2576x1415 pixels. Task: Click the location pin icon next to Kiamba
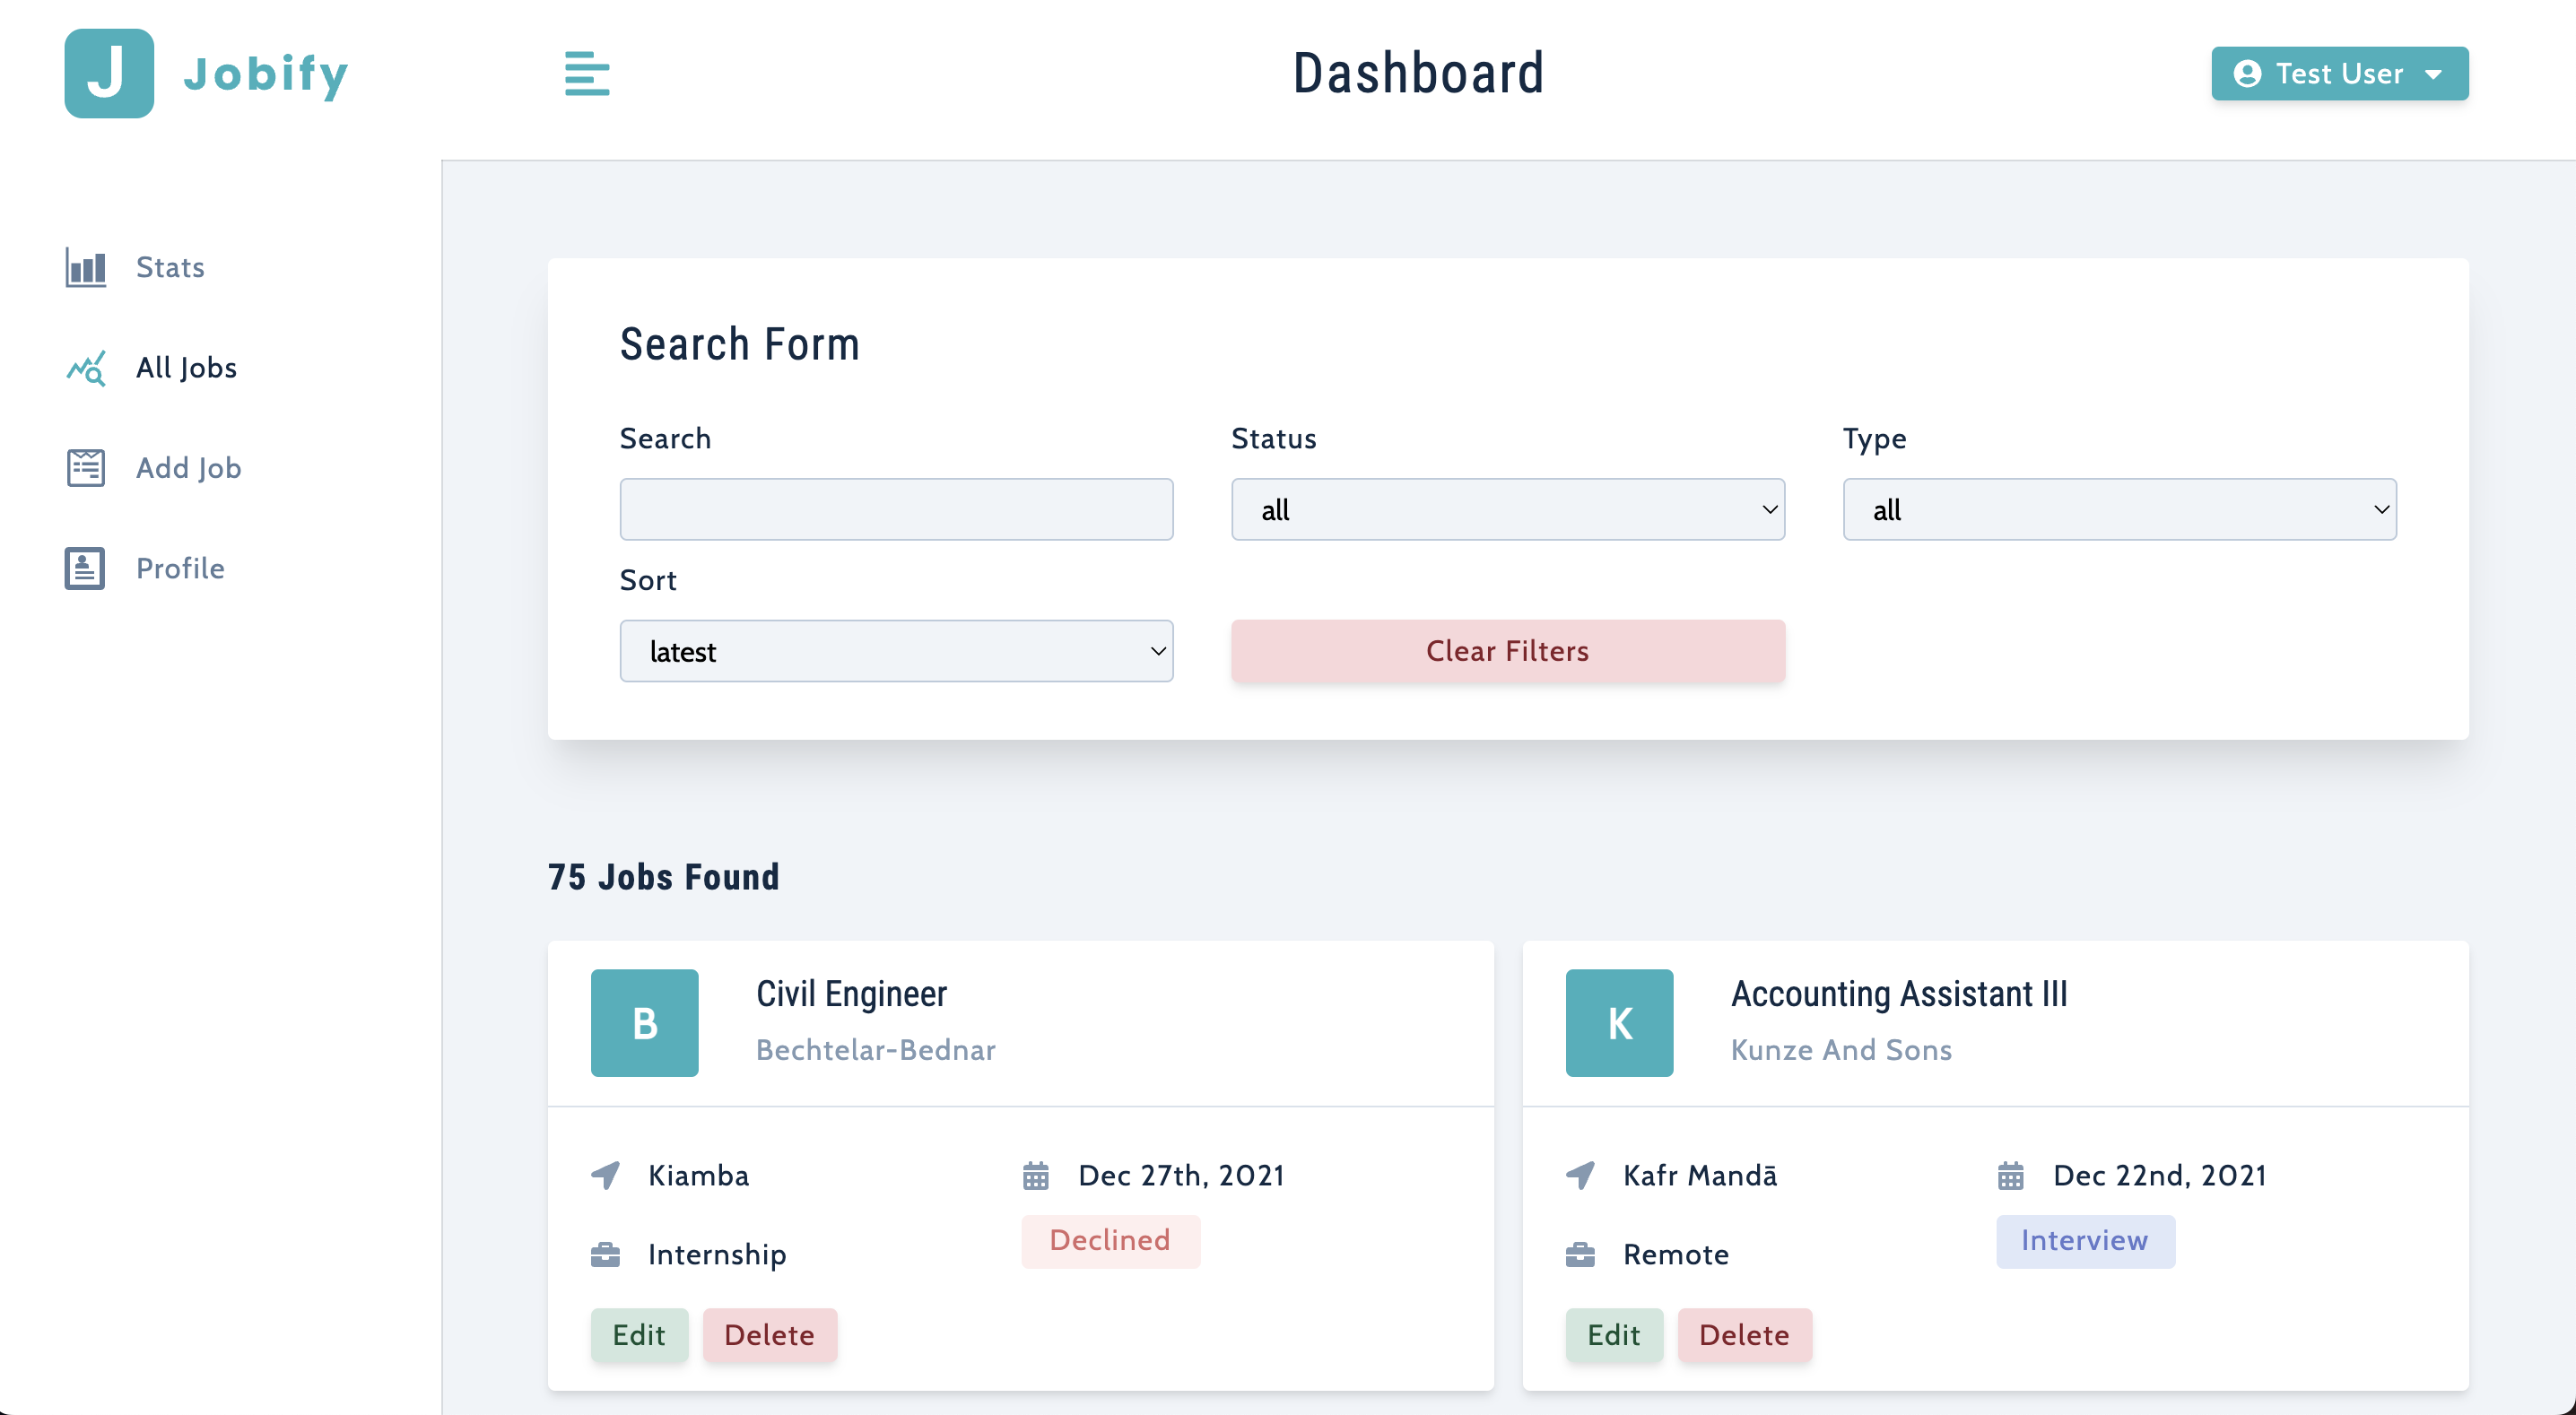(x=605, y=1176)
